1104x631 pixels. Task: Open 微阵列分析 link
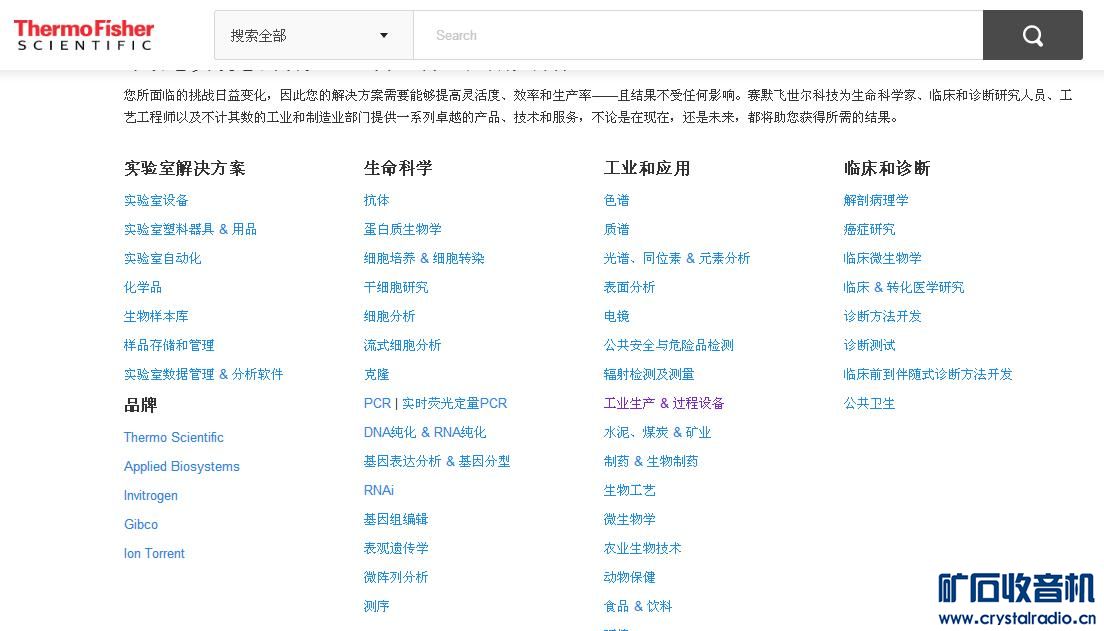click(x=396, y=577)
